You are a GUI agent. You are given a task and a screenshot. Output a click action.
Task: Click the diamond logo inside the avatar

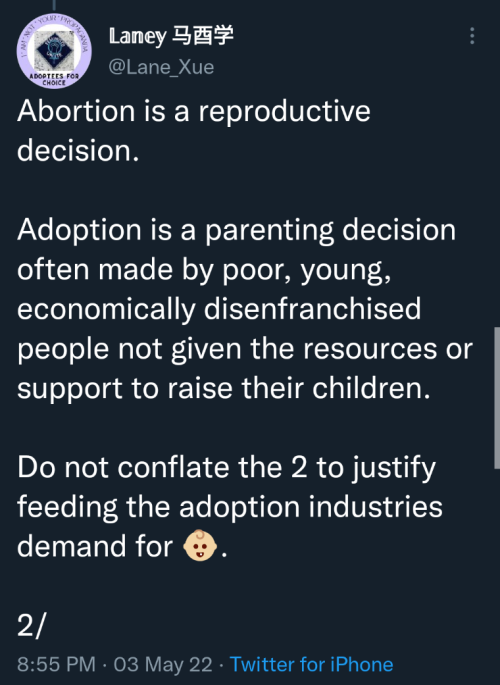pos(54,49)
